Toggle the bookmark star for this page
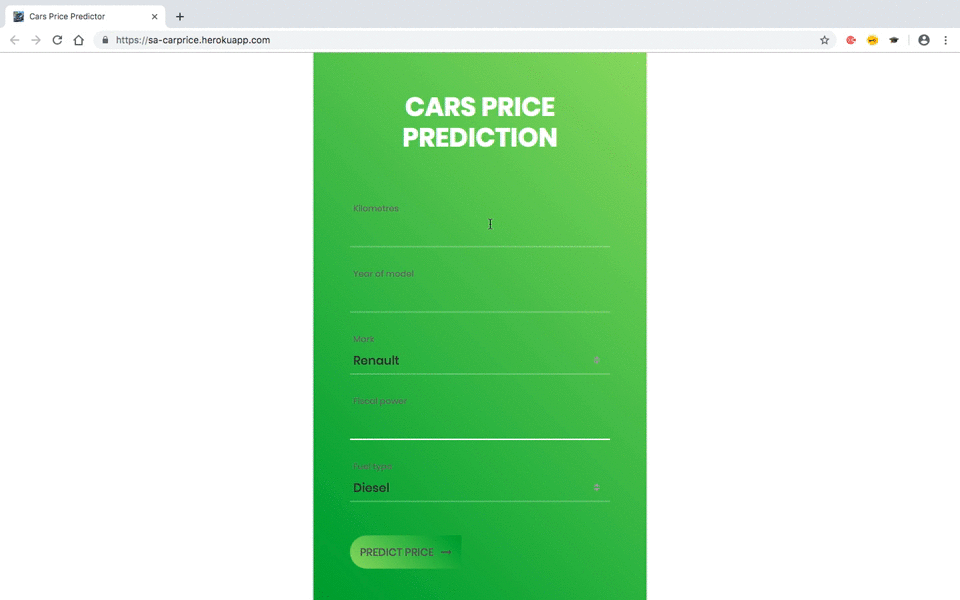The width and height of the screenshot is (960, 600). point(824,40)
